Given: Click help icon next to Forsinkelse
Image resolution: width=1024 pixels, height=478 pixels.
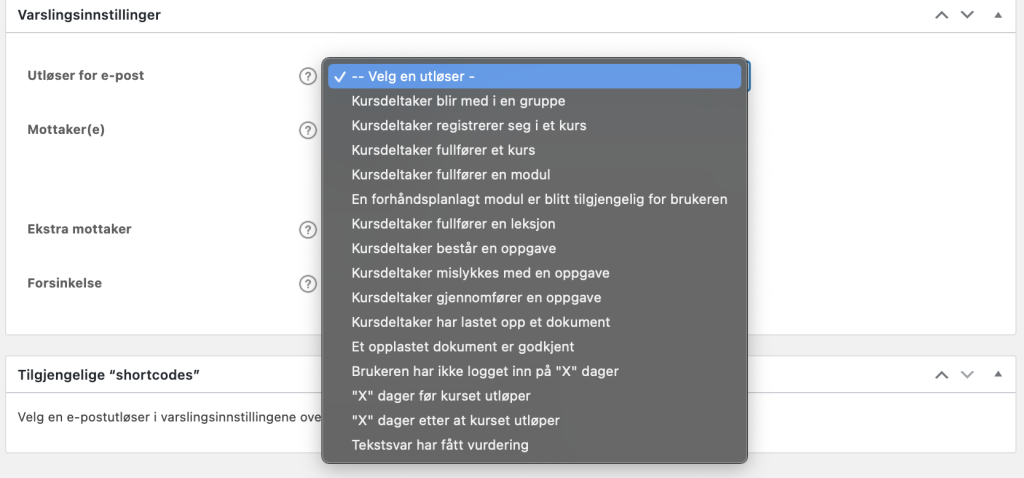Looking at the screenshot, I should [308, 283].
